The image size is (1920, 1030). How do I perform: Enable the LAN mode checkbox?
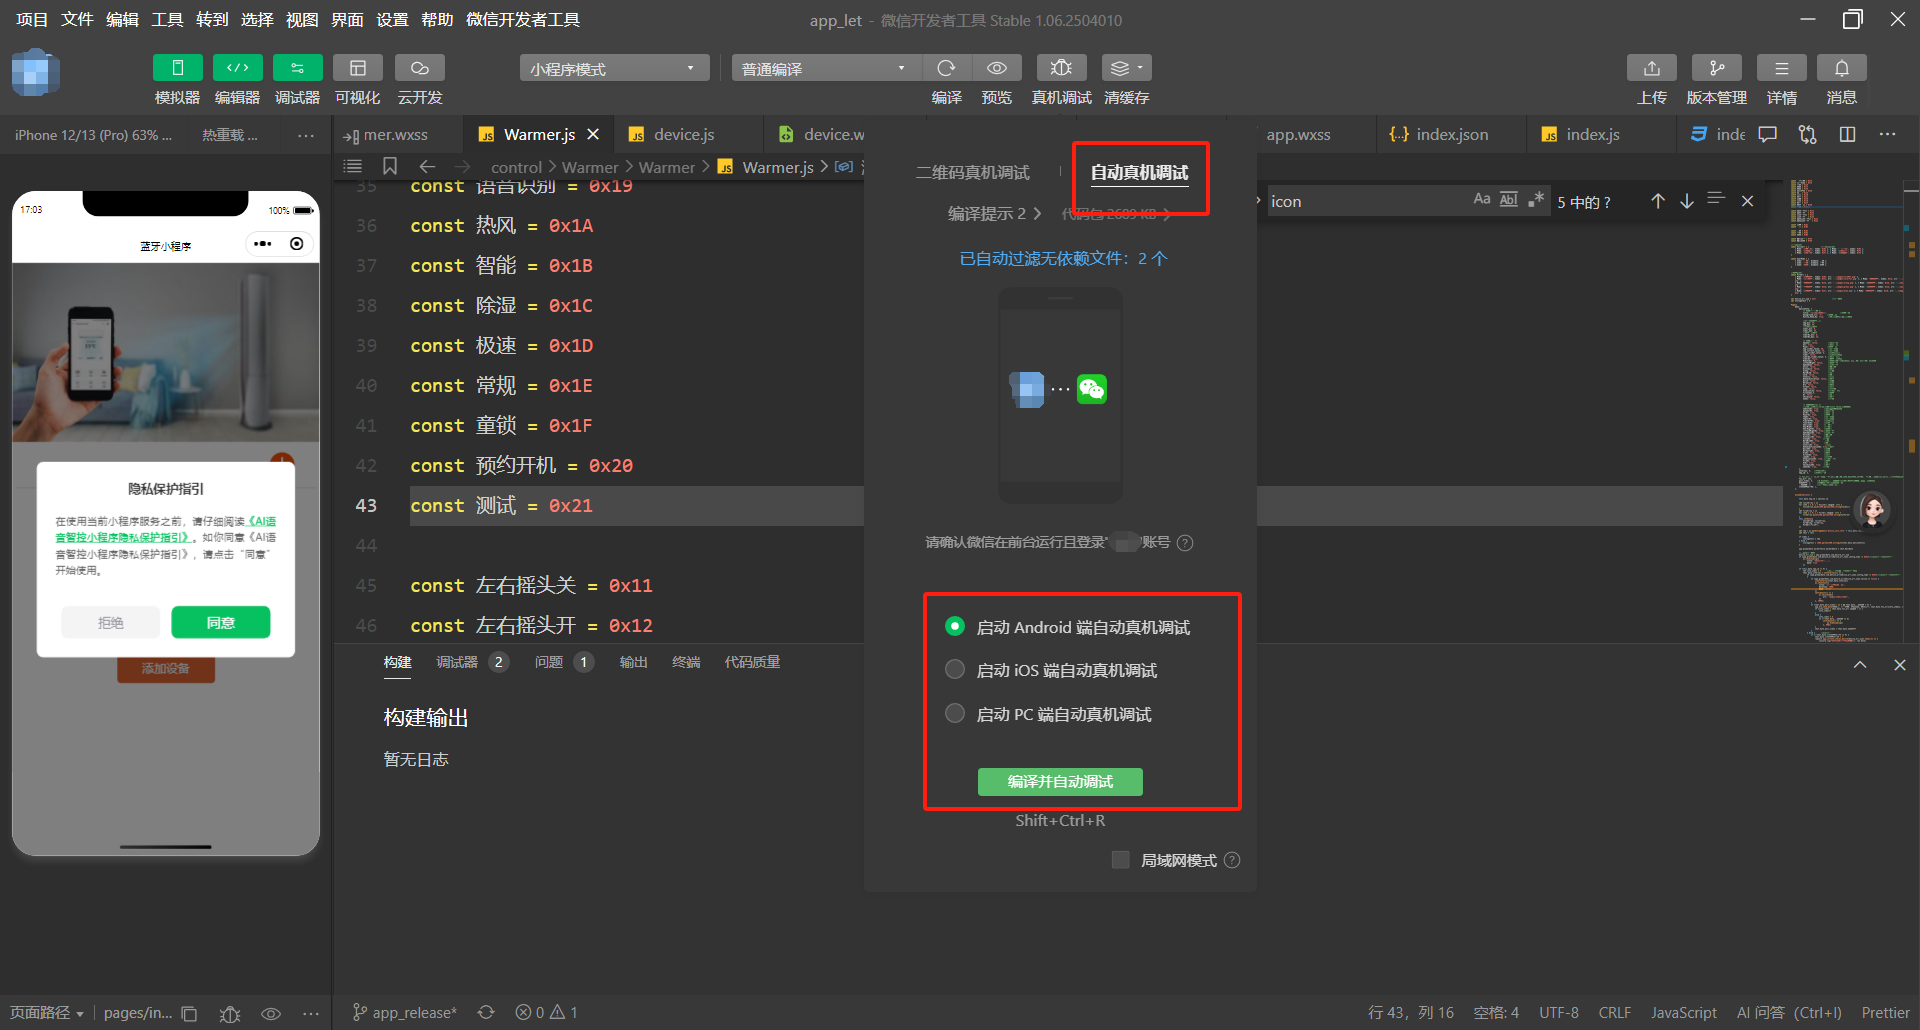1121,860
